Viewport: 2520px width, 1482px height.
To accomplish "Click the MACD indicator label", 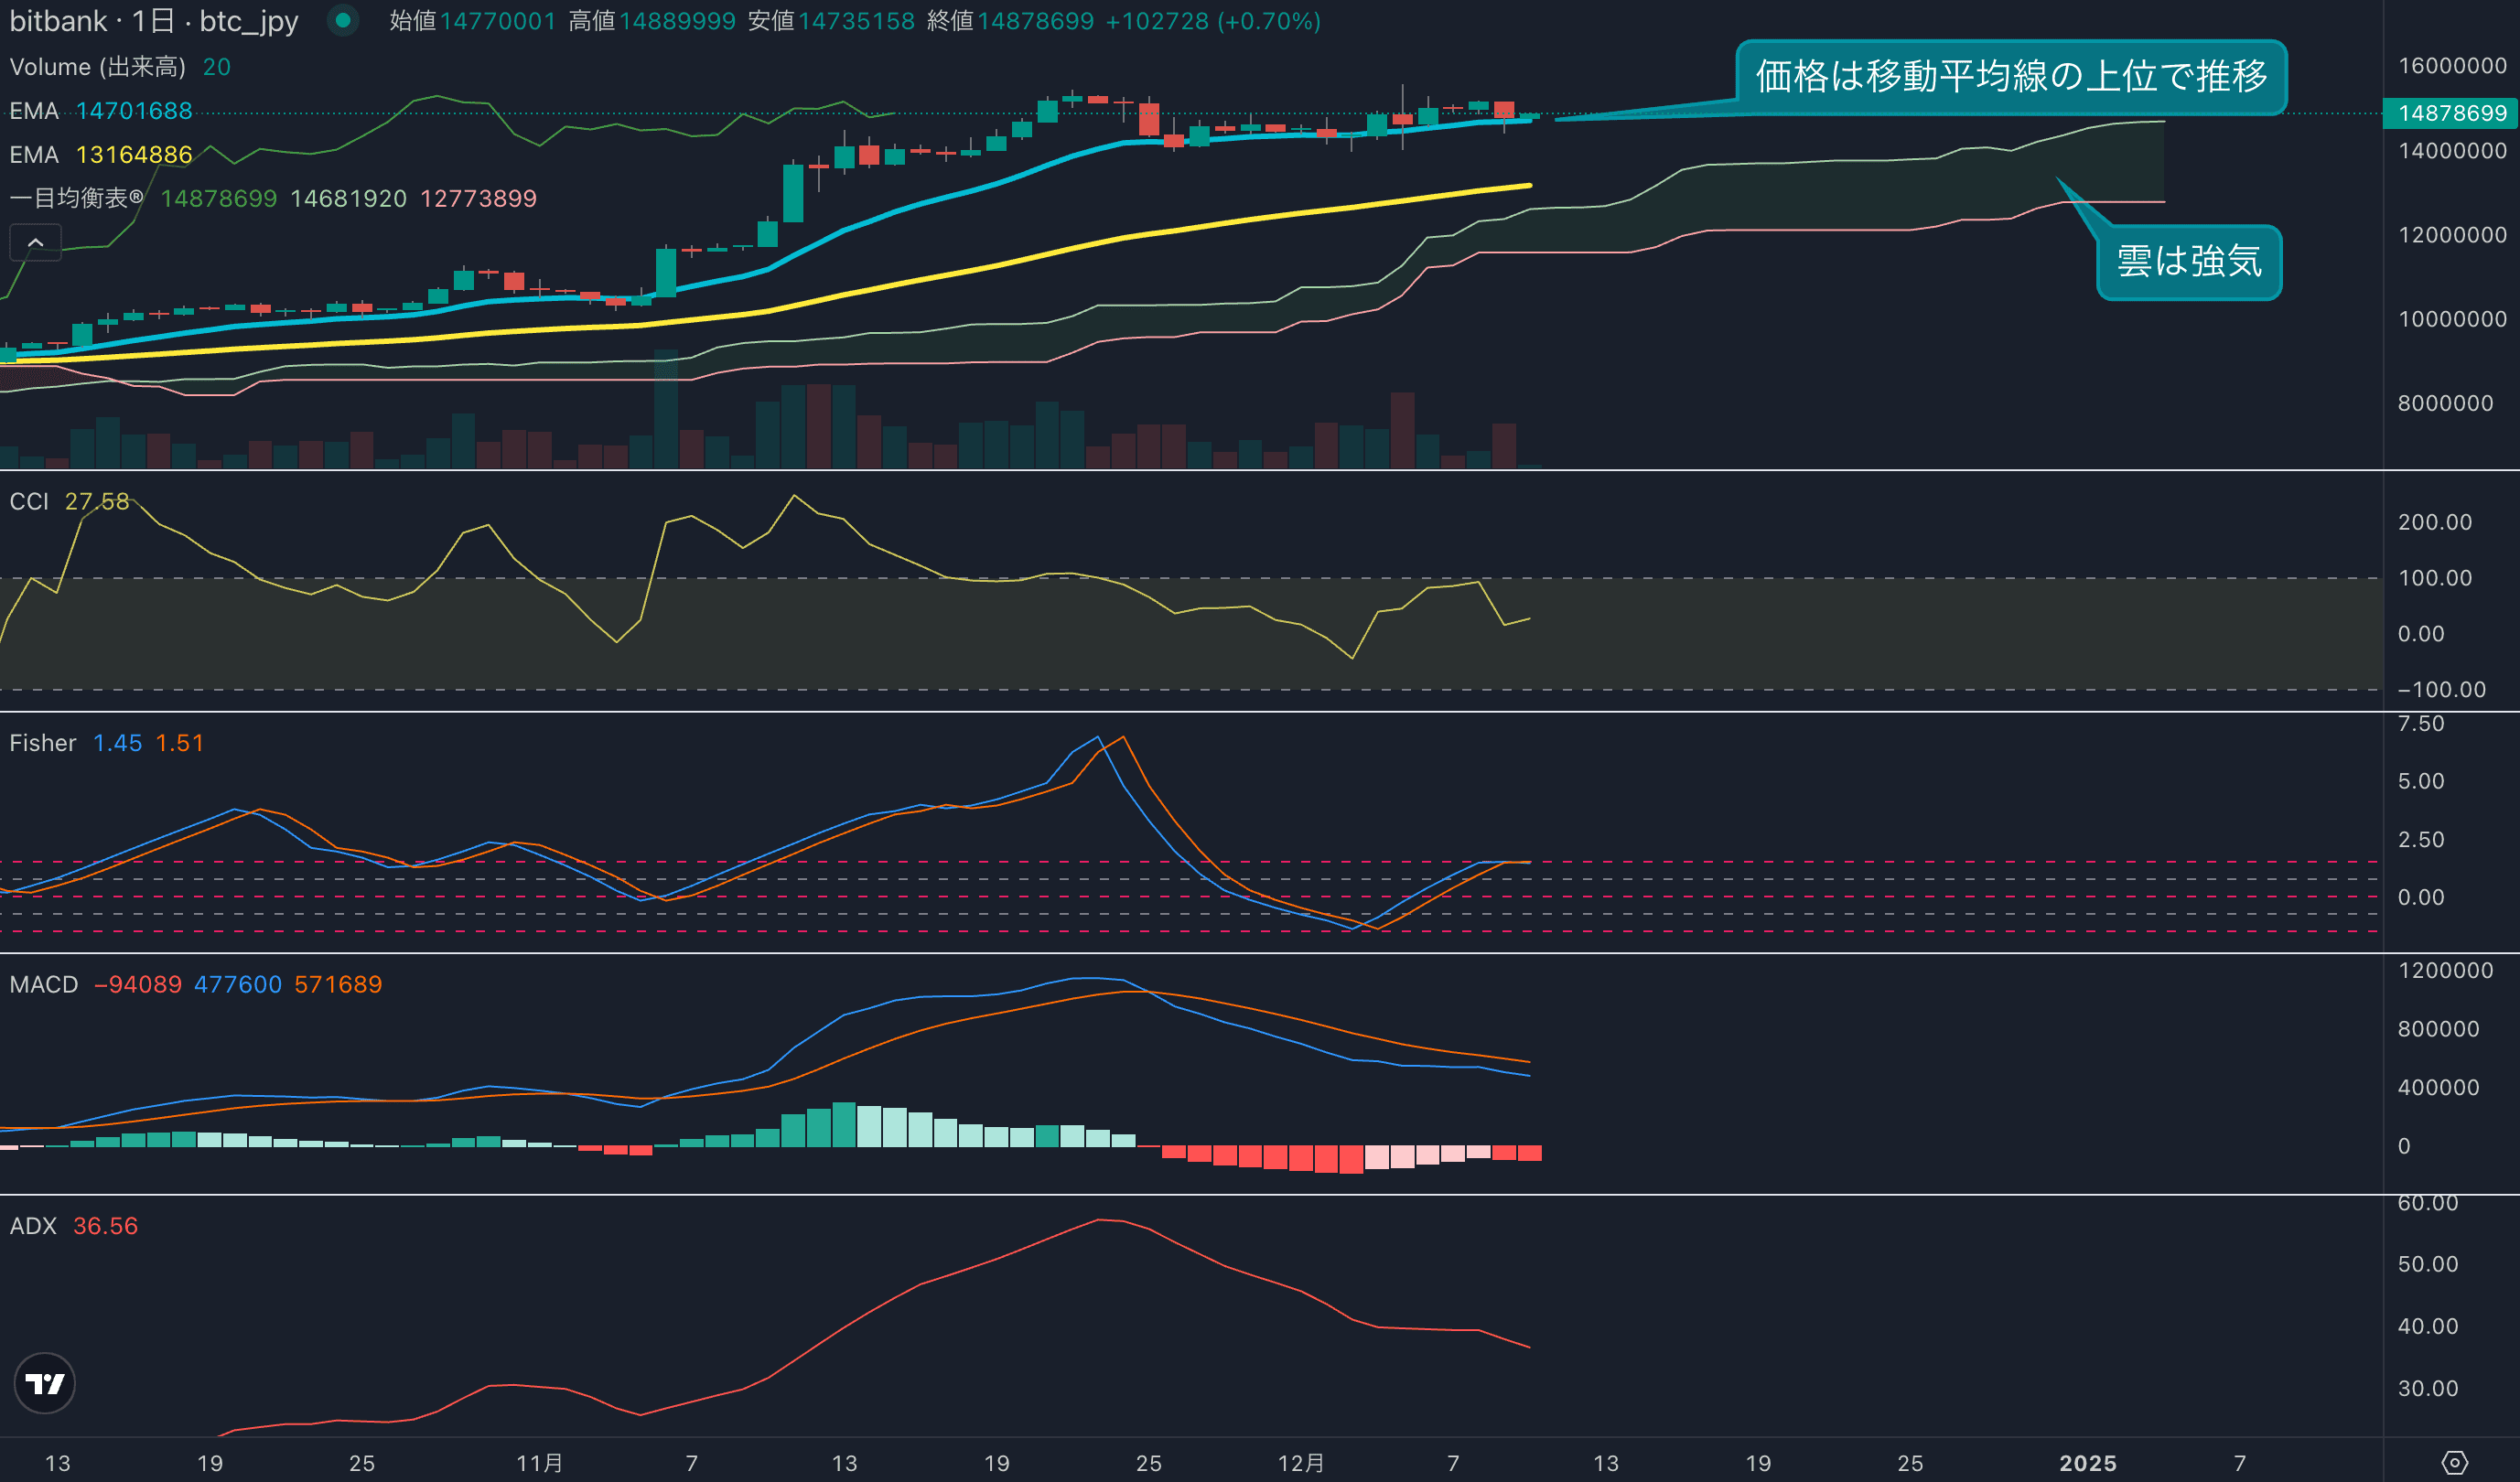I will 44,984.
